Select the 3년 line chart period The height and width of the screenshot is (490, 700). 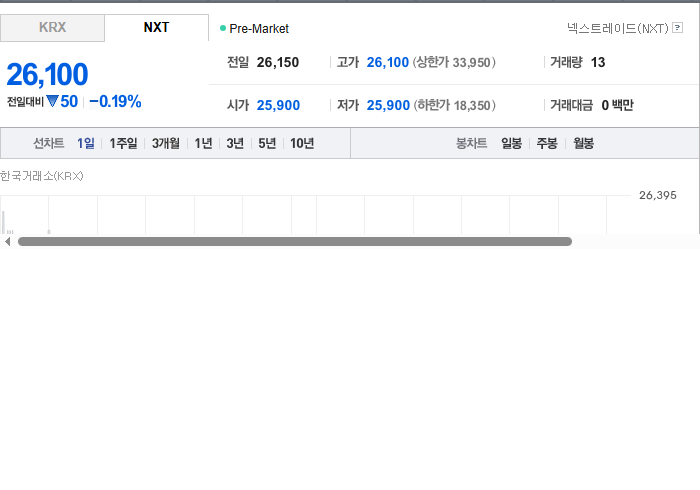235,143
